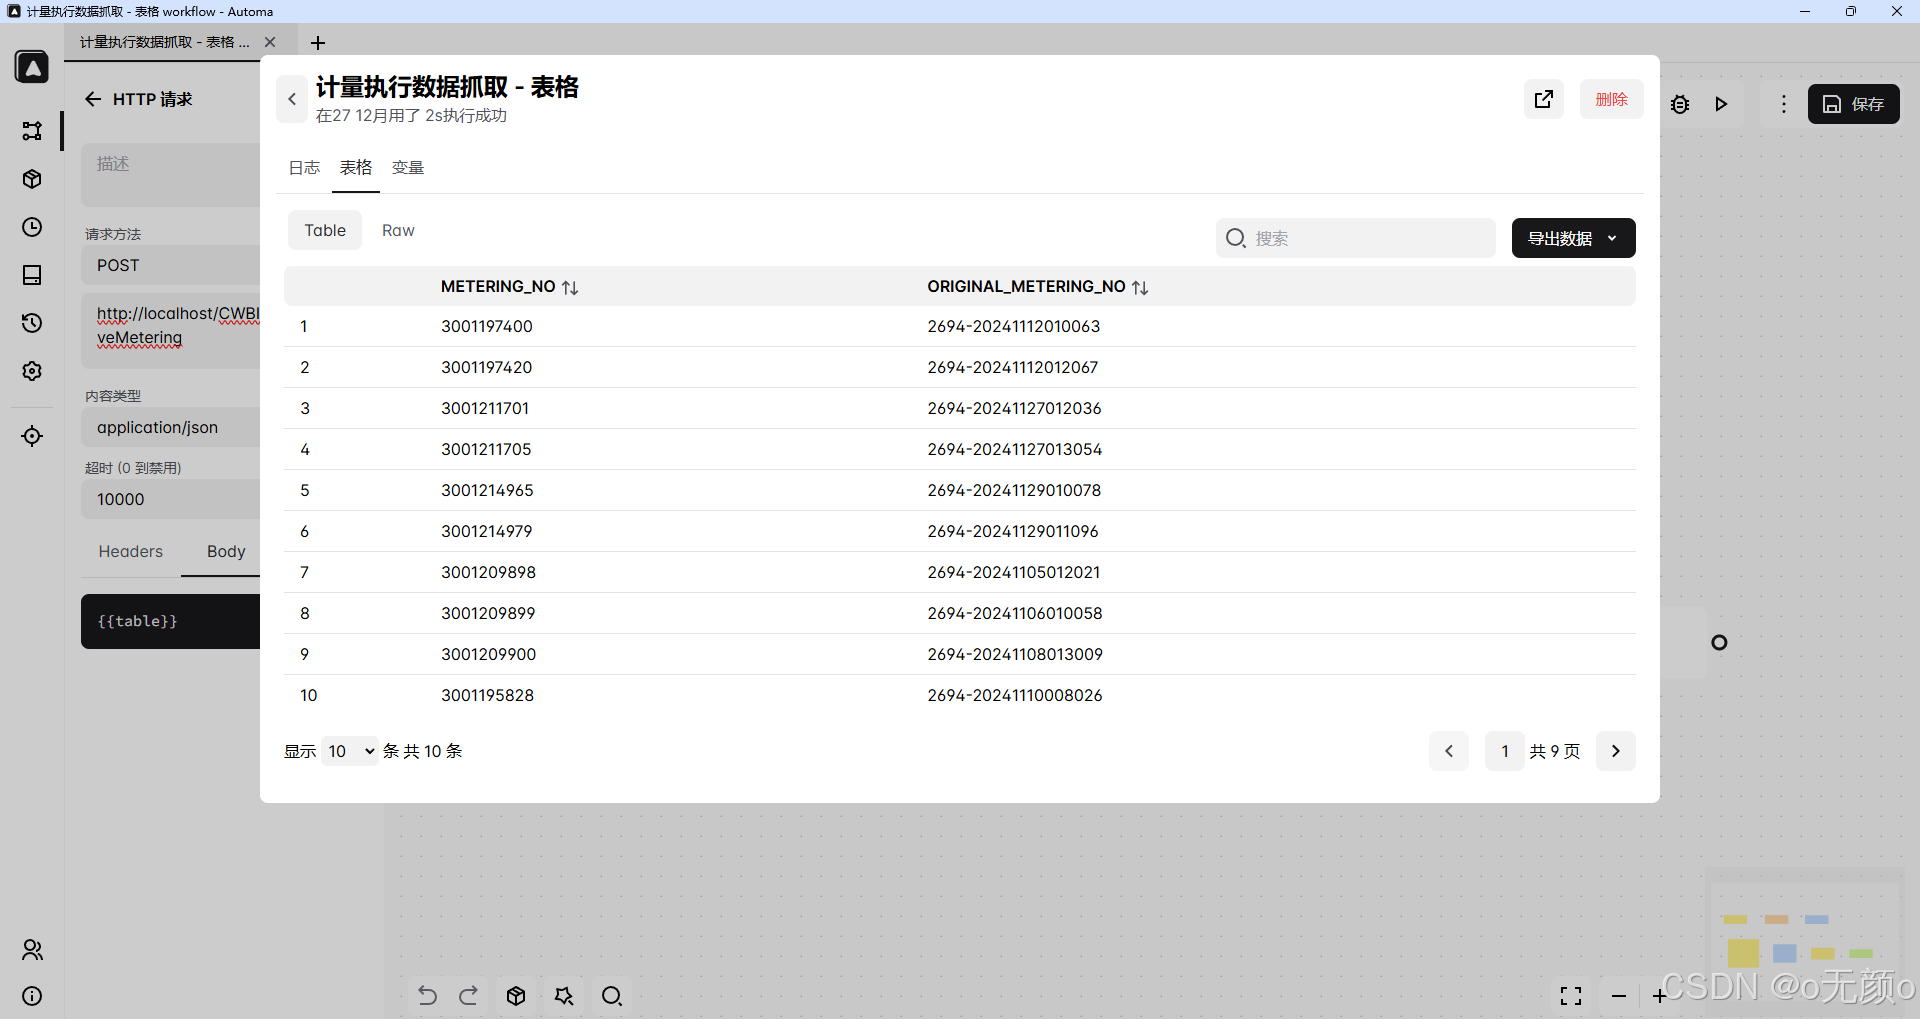Click the 描述 description field
This screenshot has width=1920, height=1019.
171,174
